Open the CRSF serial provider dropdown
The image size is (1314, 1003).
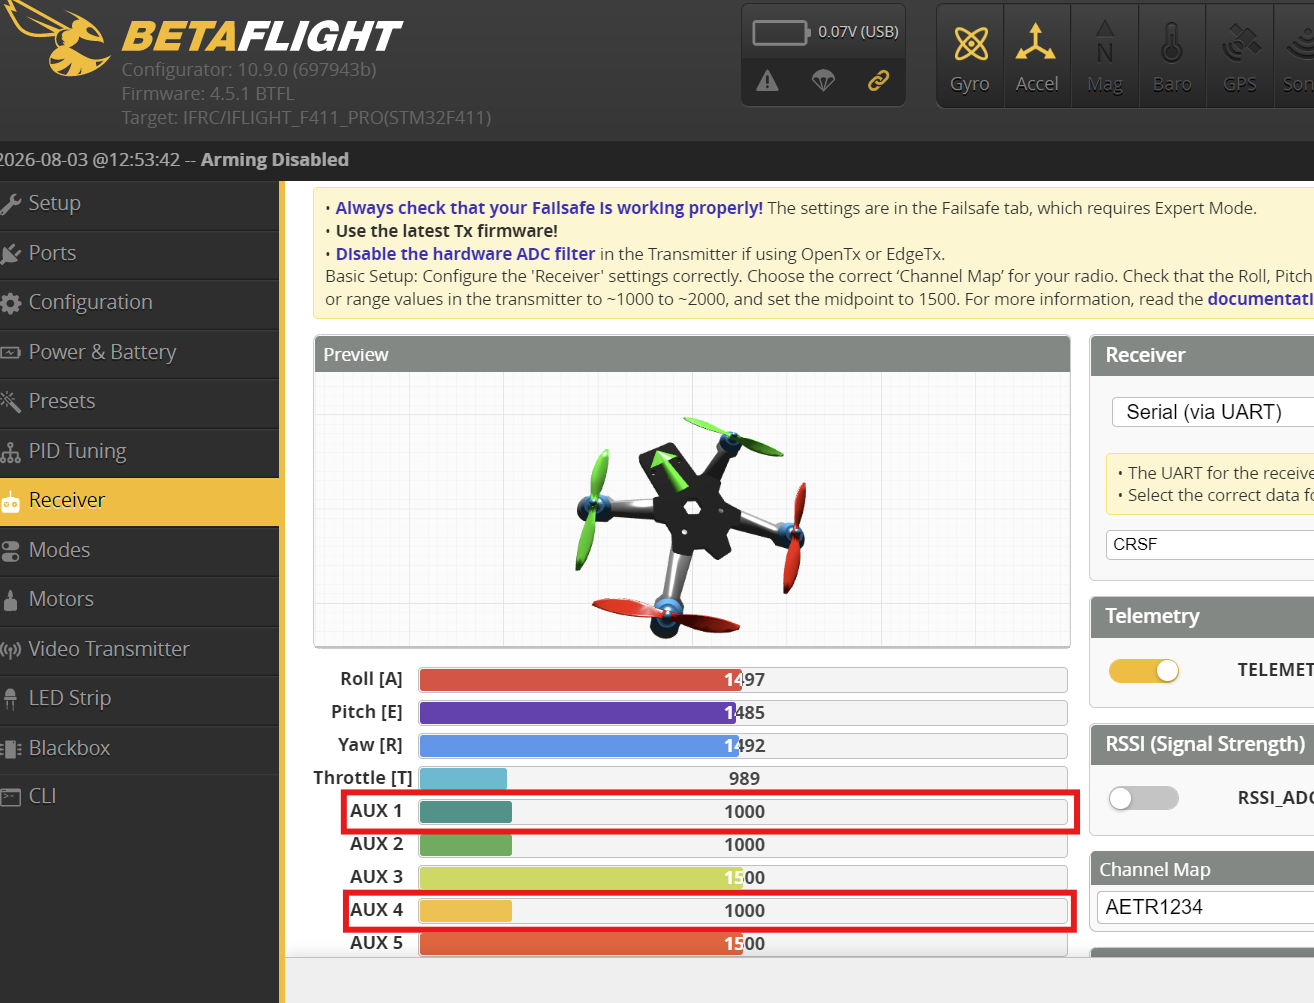1210,544
